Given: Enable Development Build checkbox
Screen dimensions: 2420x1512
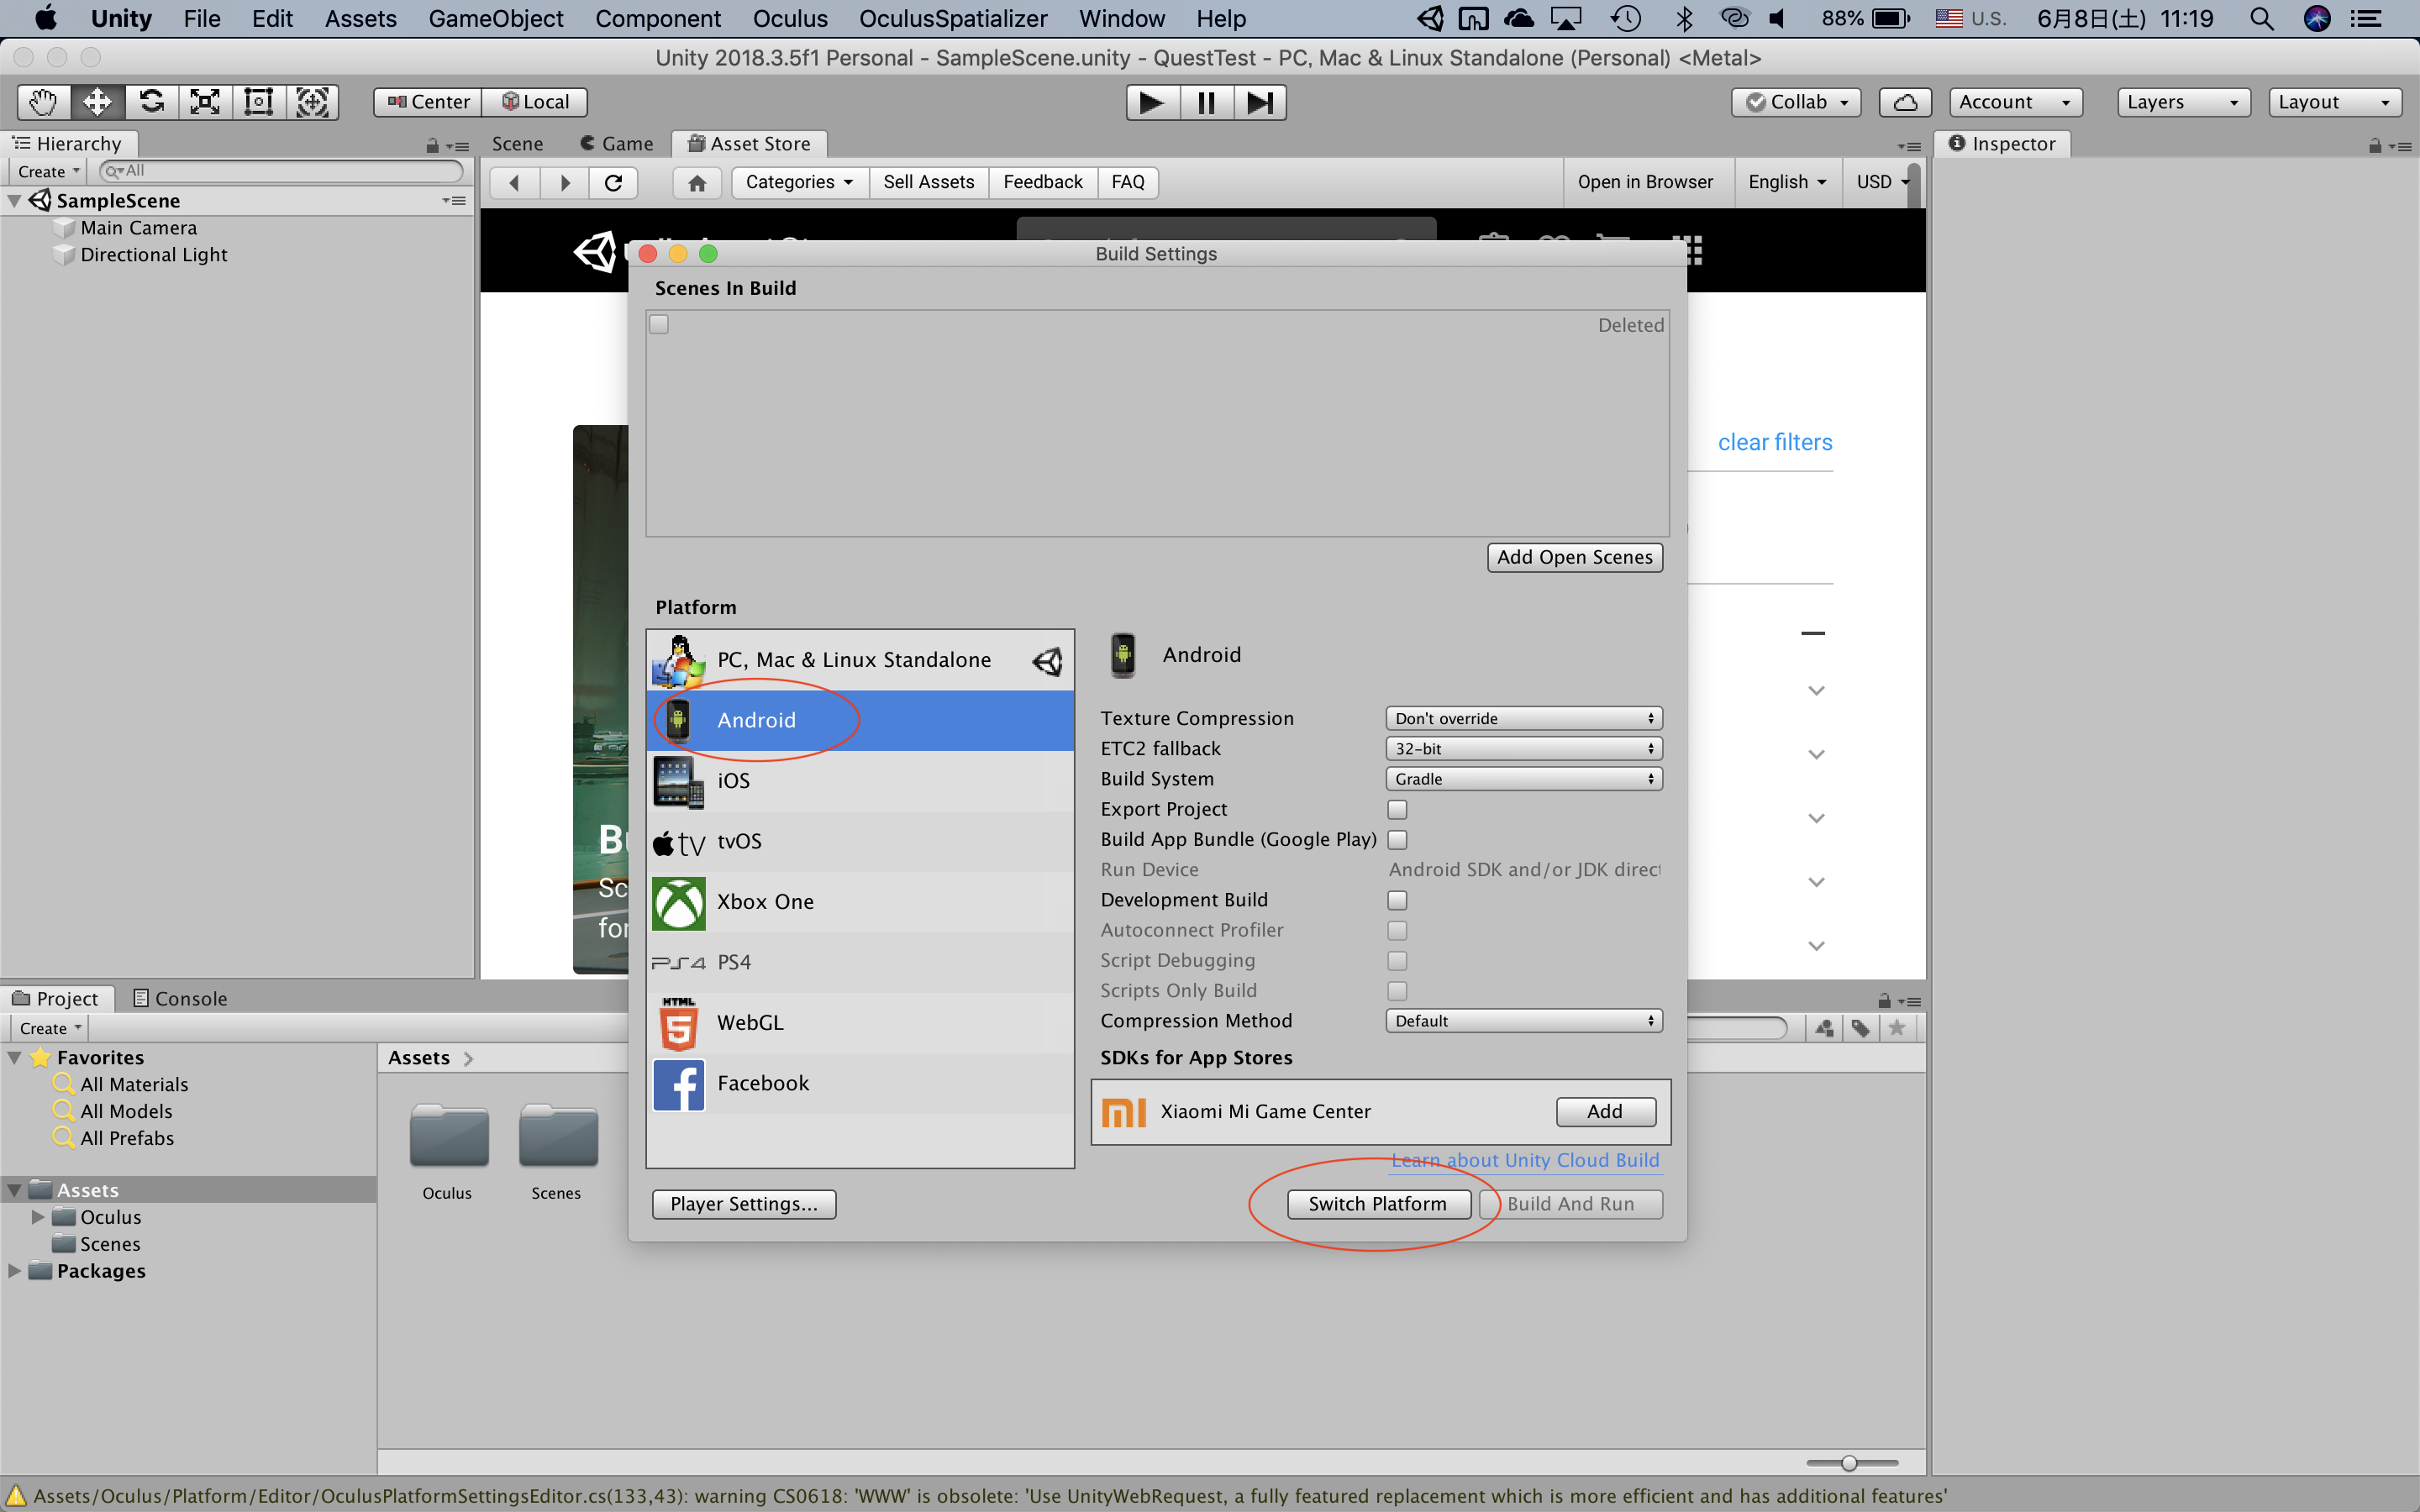Looking at the screenshot, I should click(1397, 900).
